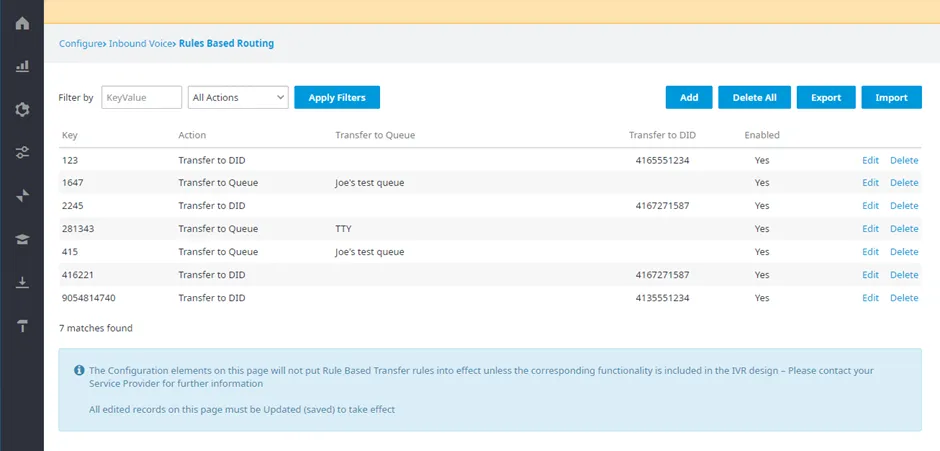Image resolution: width=940 pixels, height=451 pixels.
Task: Edit the rule with key 416221
Action: pos(870,275)
